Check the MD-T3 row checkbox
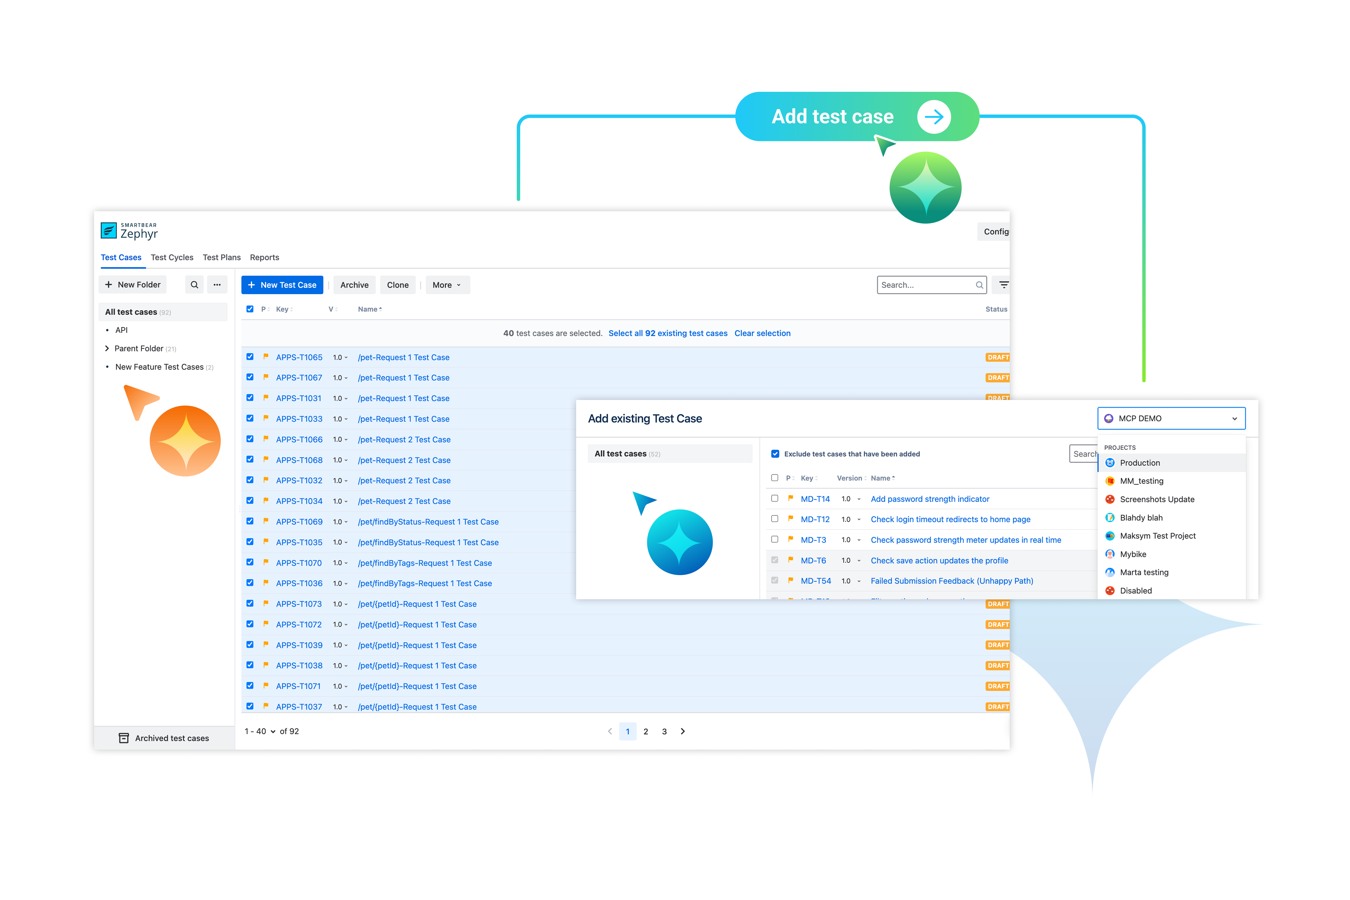 pyautogui.click(x=774, y=539)
